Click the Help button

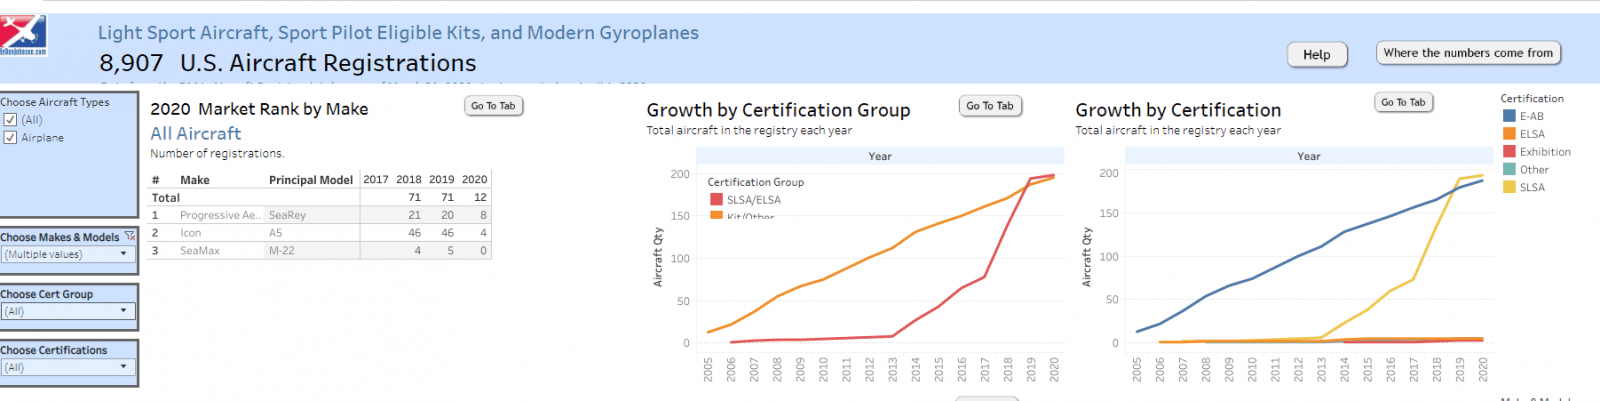pyautogui.click(x=1316, y=55)
